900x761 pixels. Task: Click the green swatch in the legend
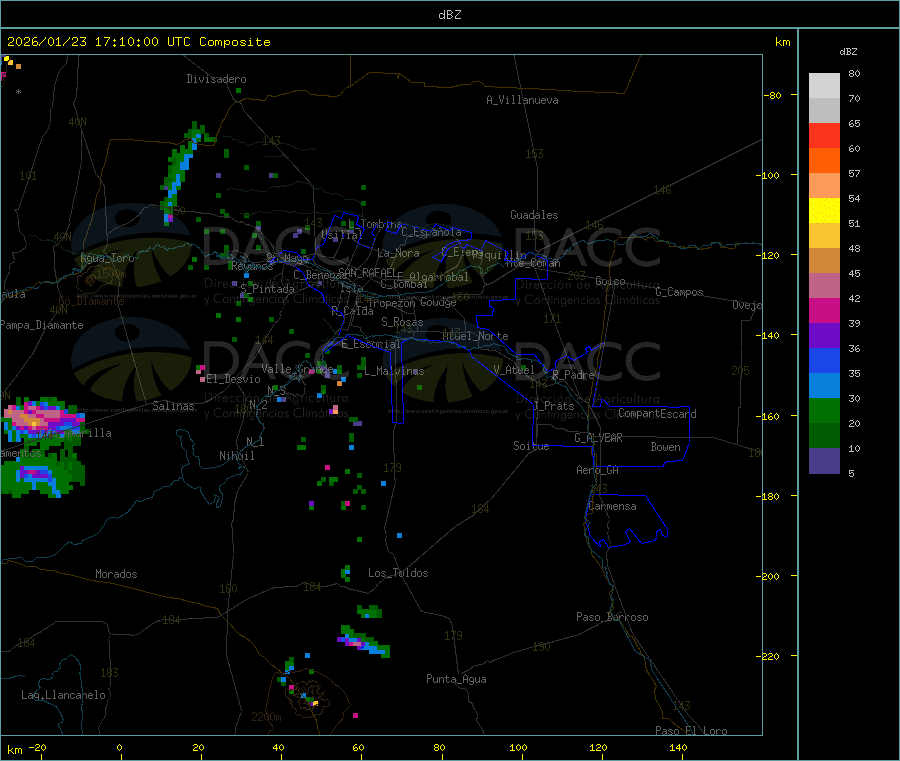tap(824, 411)
